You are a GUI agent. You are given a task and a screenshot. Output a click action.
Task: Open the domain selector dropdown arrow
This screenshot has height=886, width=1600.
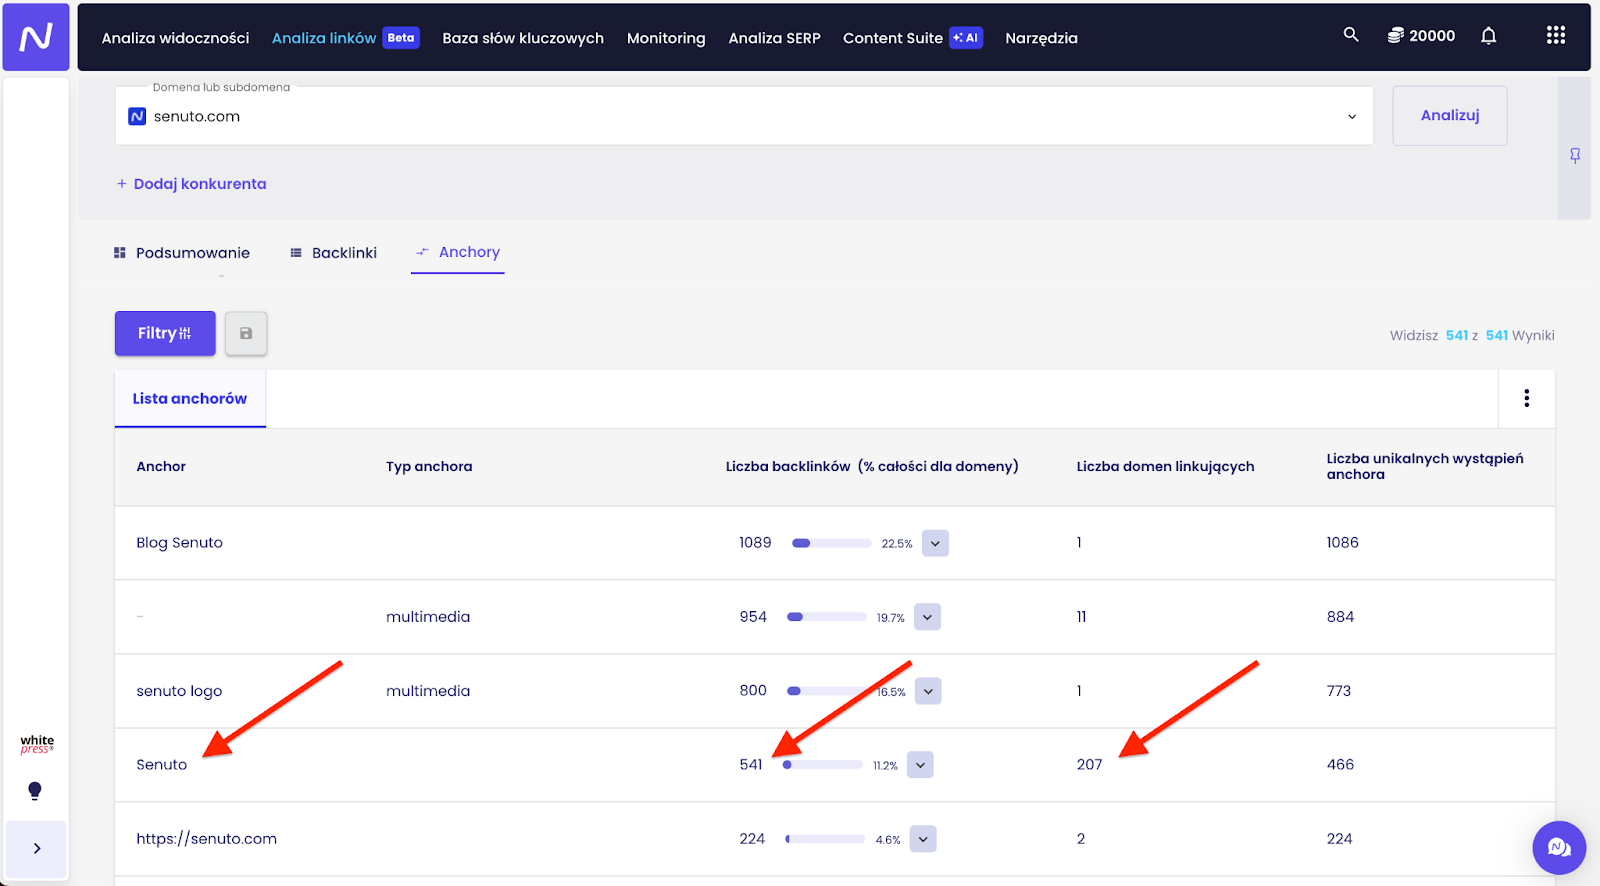(x=1352, y=116)
